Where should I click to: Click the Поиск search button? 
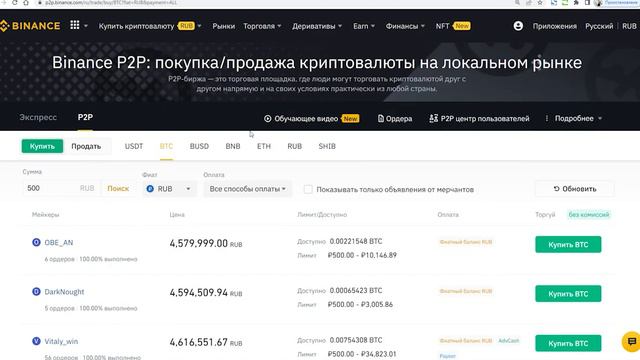[x=118, y=188]
